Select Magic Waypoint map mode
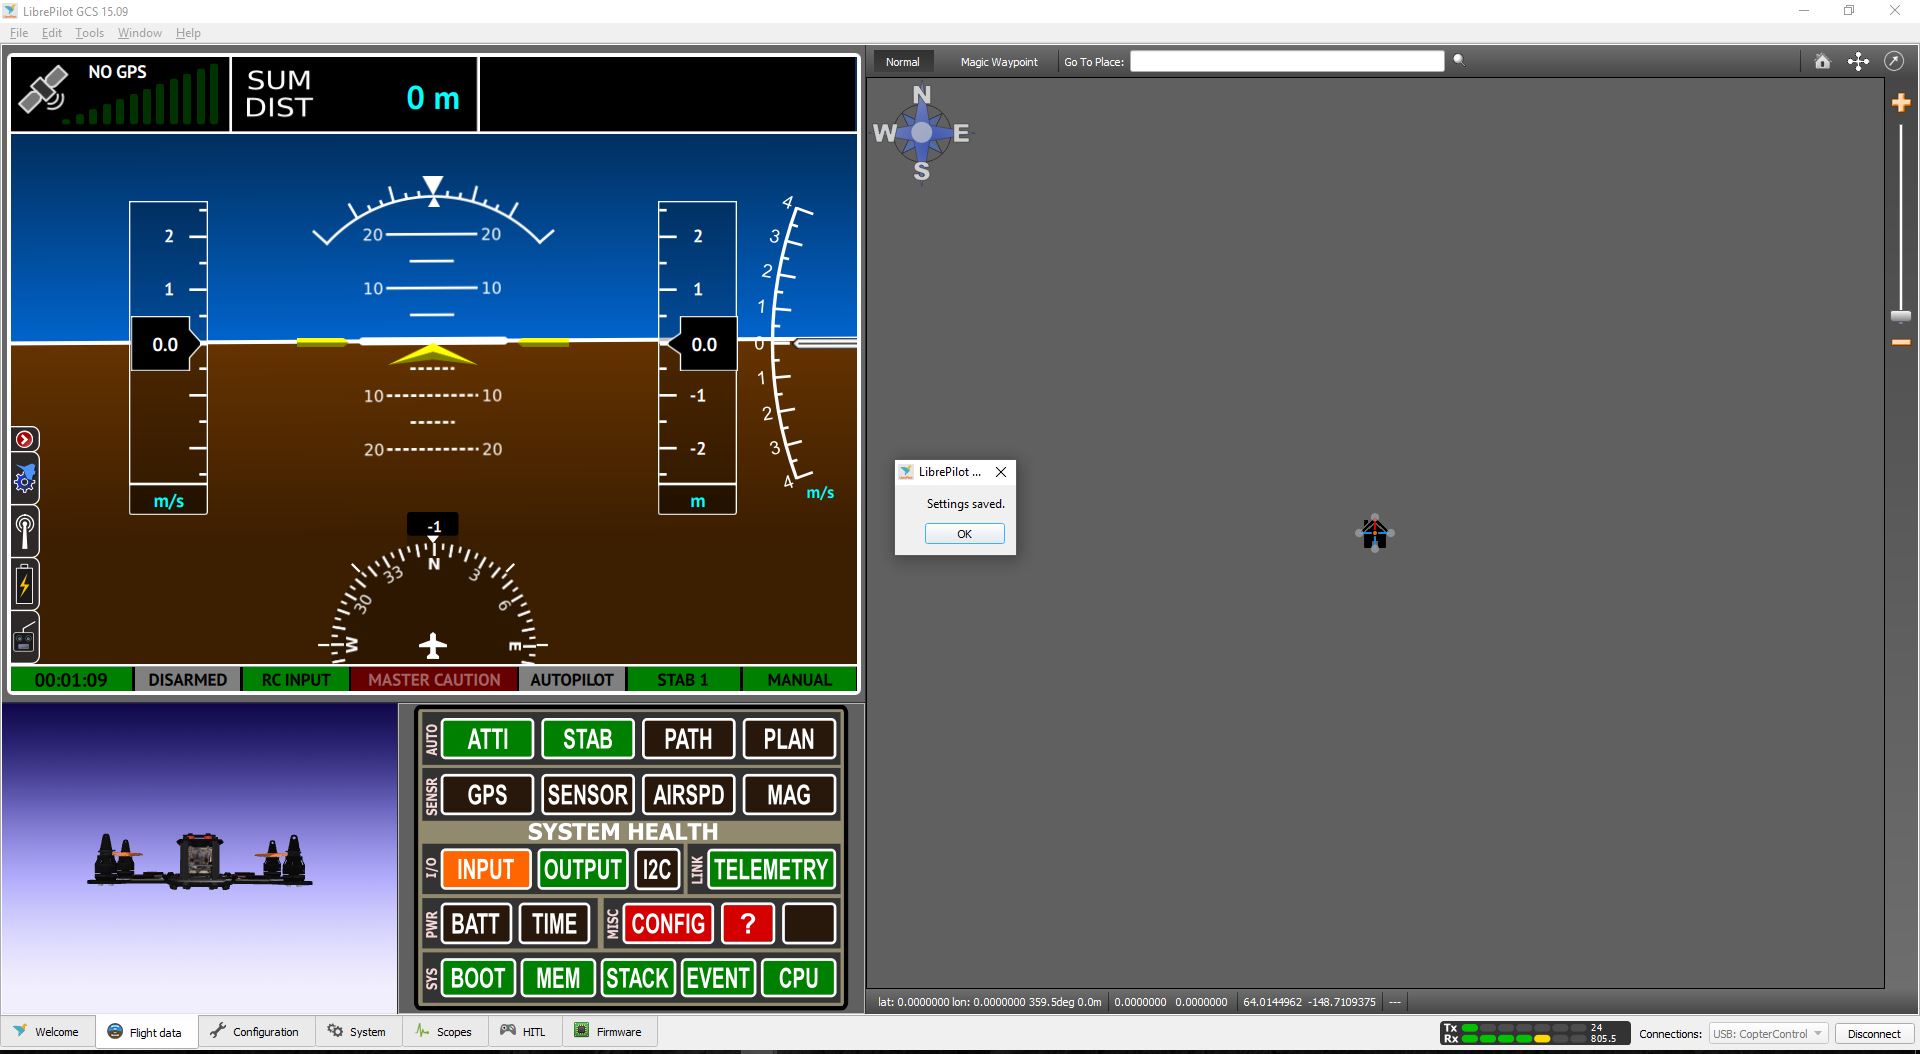Viewport: 1920px width, 1054px height. pyautogui.click(x=999, y=62)
